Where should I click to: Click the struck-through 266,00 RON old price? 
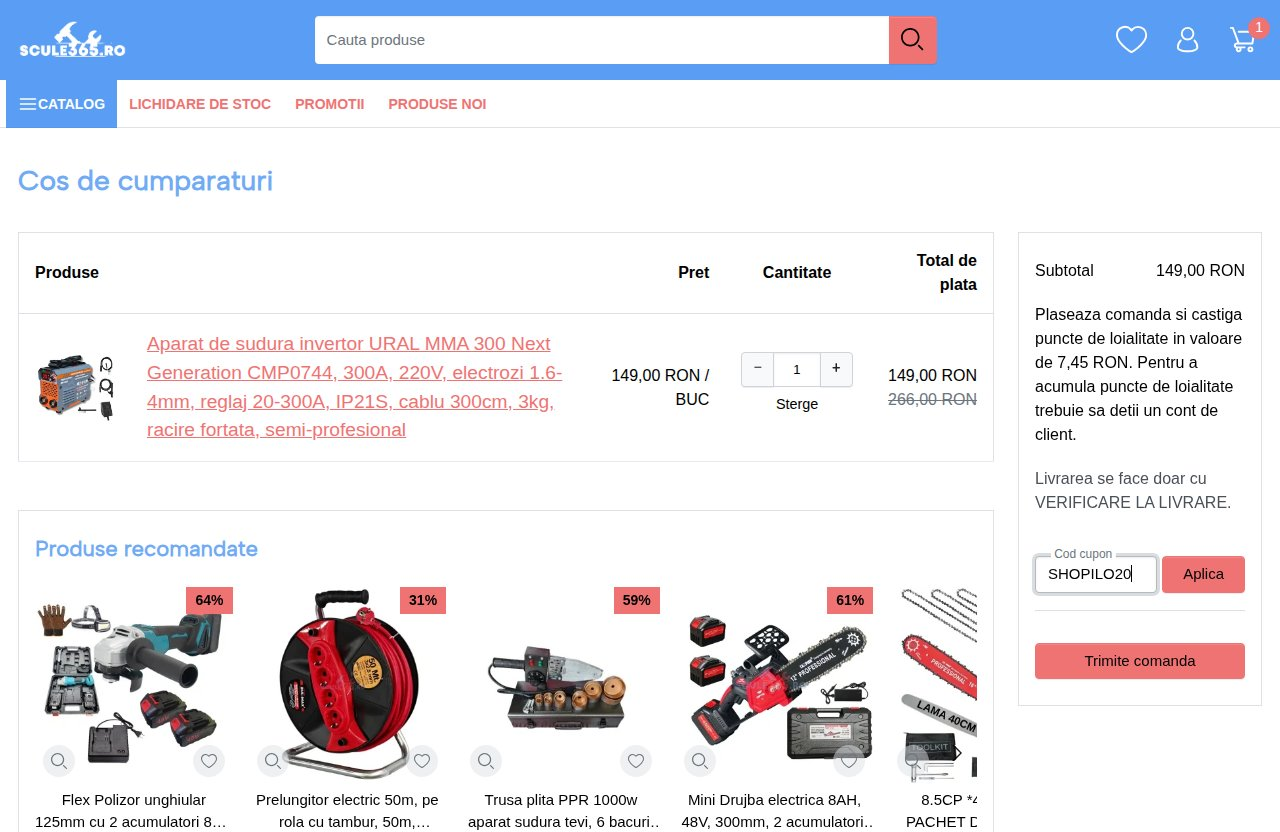pyautogui.click(x=932, y=399)
